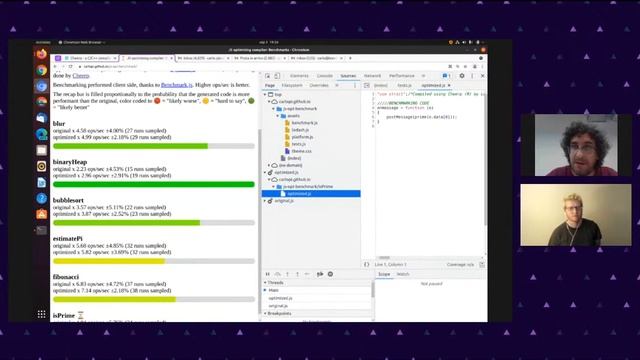Image resolution: width=640 pixels, height=360 pixels.
Task: Close the optimized.js editor tab
Action: (449, 85)
